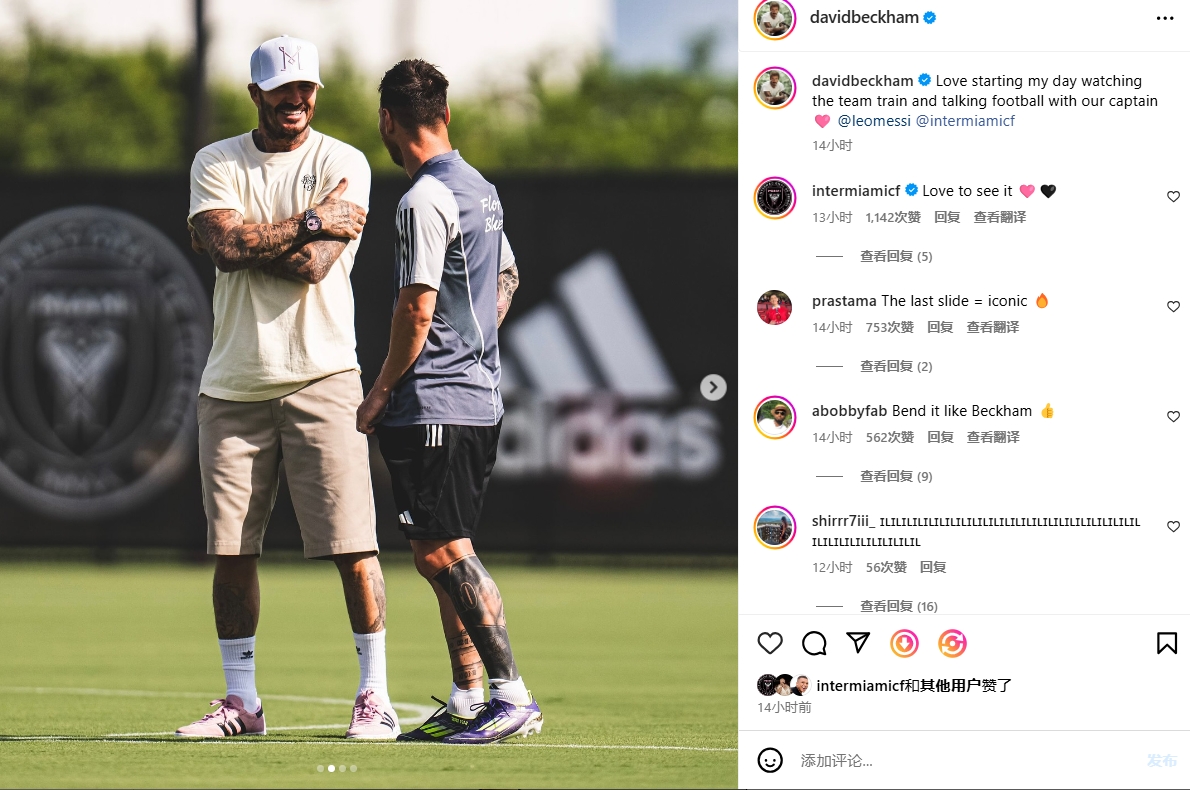The height and width of the screenshot is (790, 1190).
Task: Click the pink-orange circular refresh extension icon
Action: click(x=952, y=644)
